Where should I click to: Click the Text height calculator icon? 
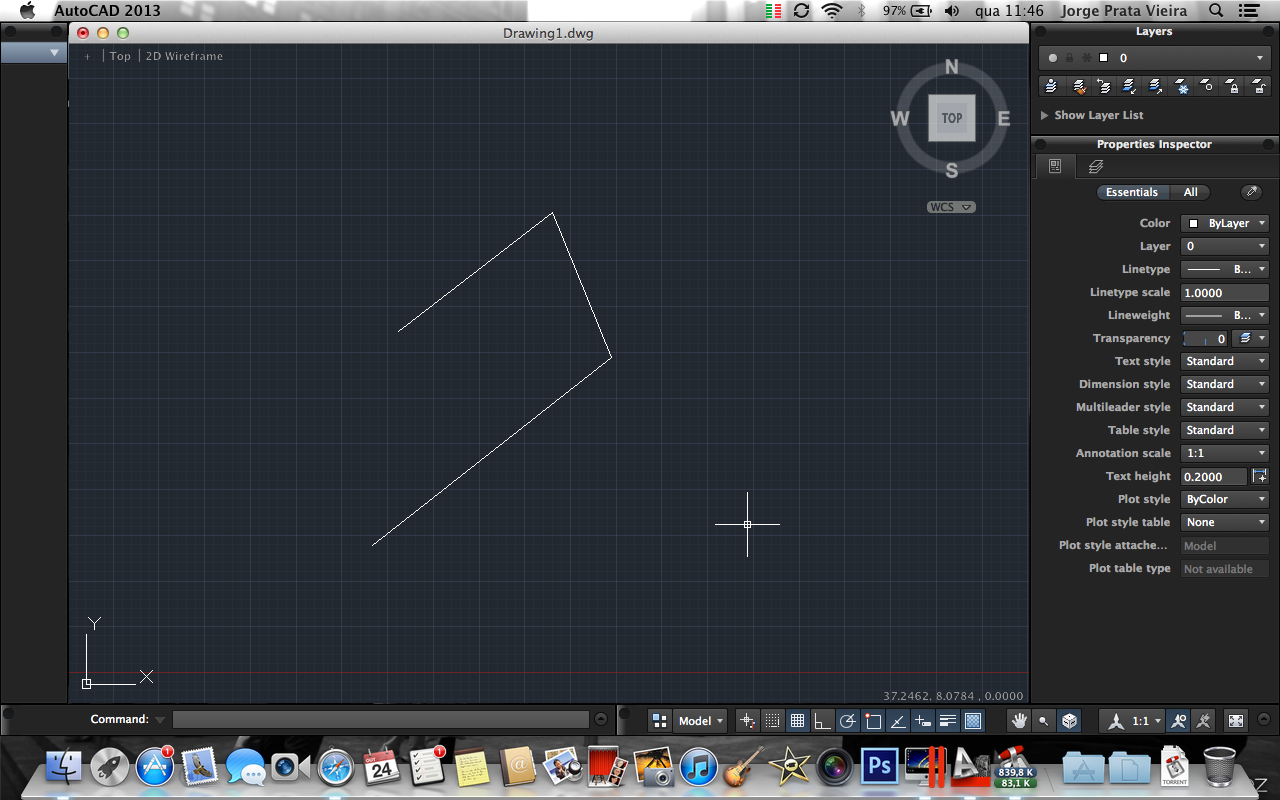(x=1260, y=477)
